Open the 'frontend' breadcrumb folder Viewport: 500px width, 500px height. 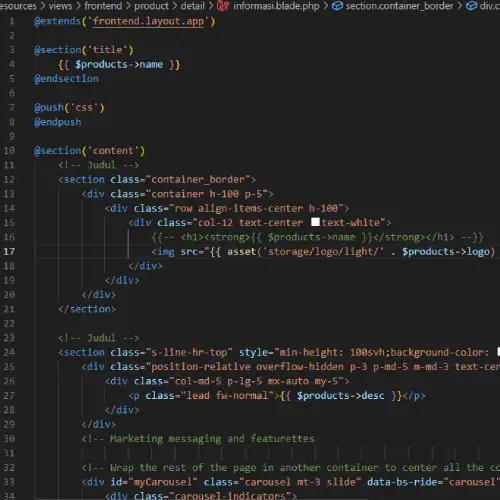[103, 6]
